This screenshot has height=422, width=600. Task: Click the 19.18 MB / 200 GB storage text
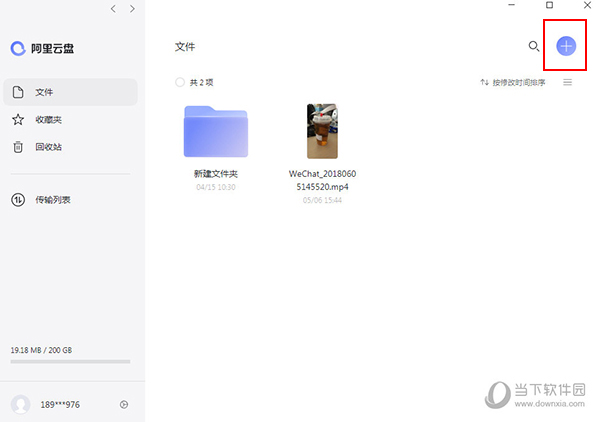[x=41, y=350]
